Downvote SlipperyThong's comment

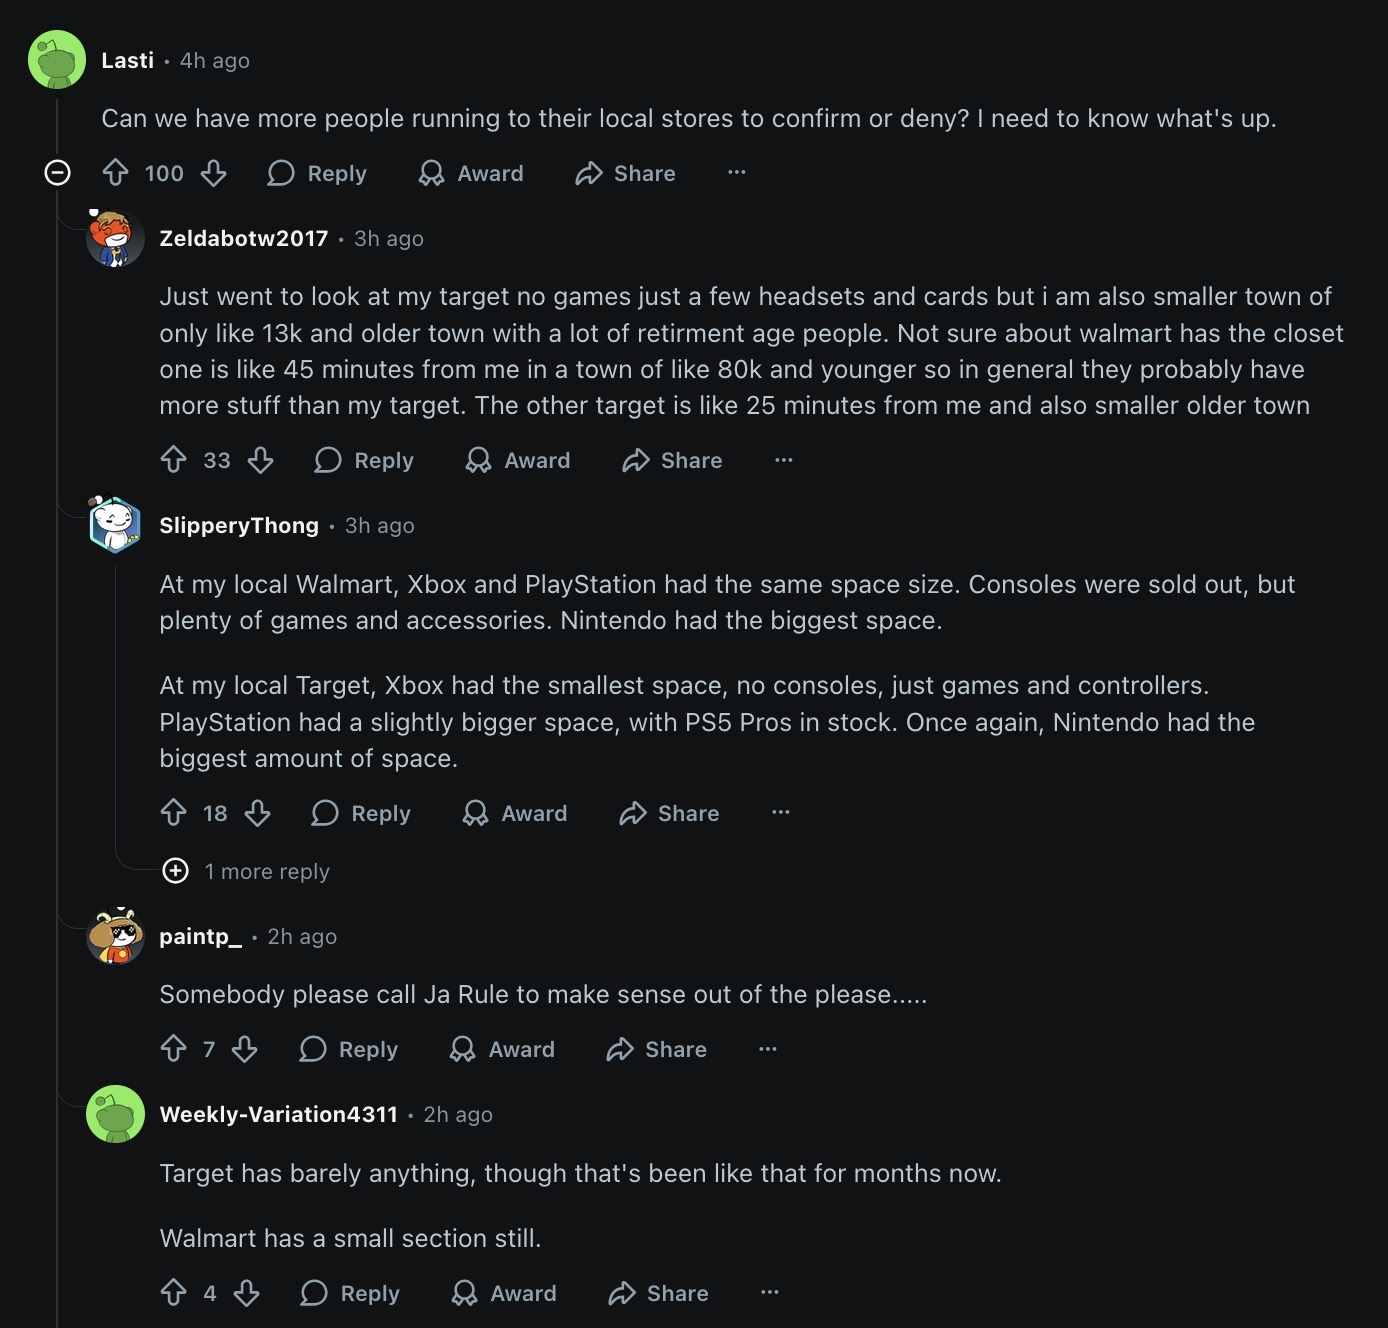(258, 813)
